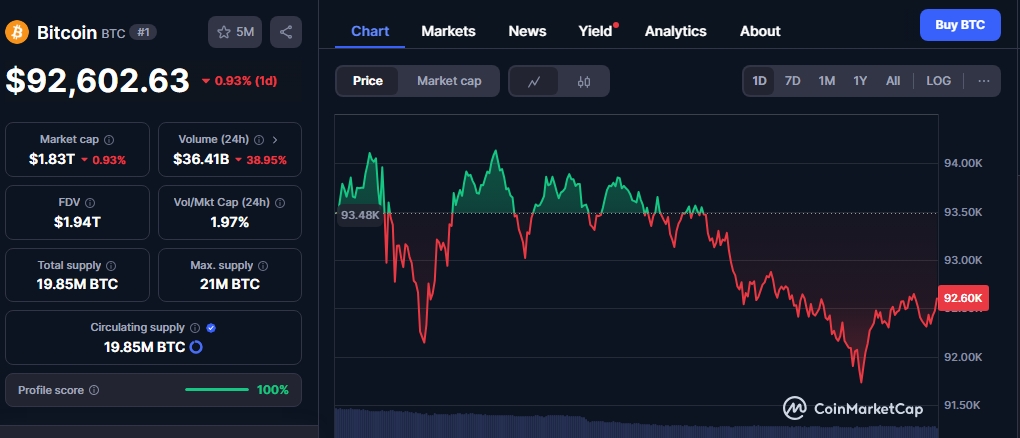Select the All time range
1020x438 pixels.
tap(893, 81)
